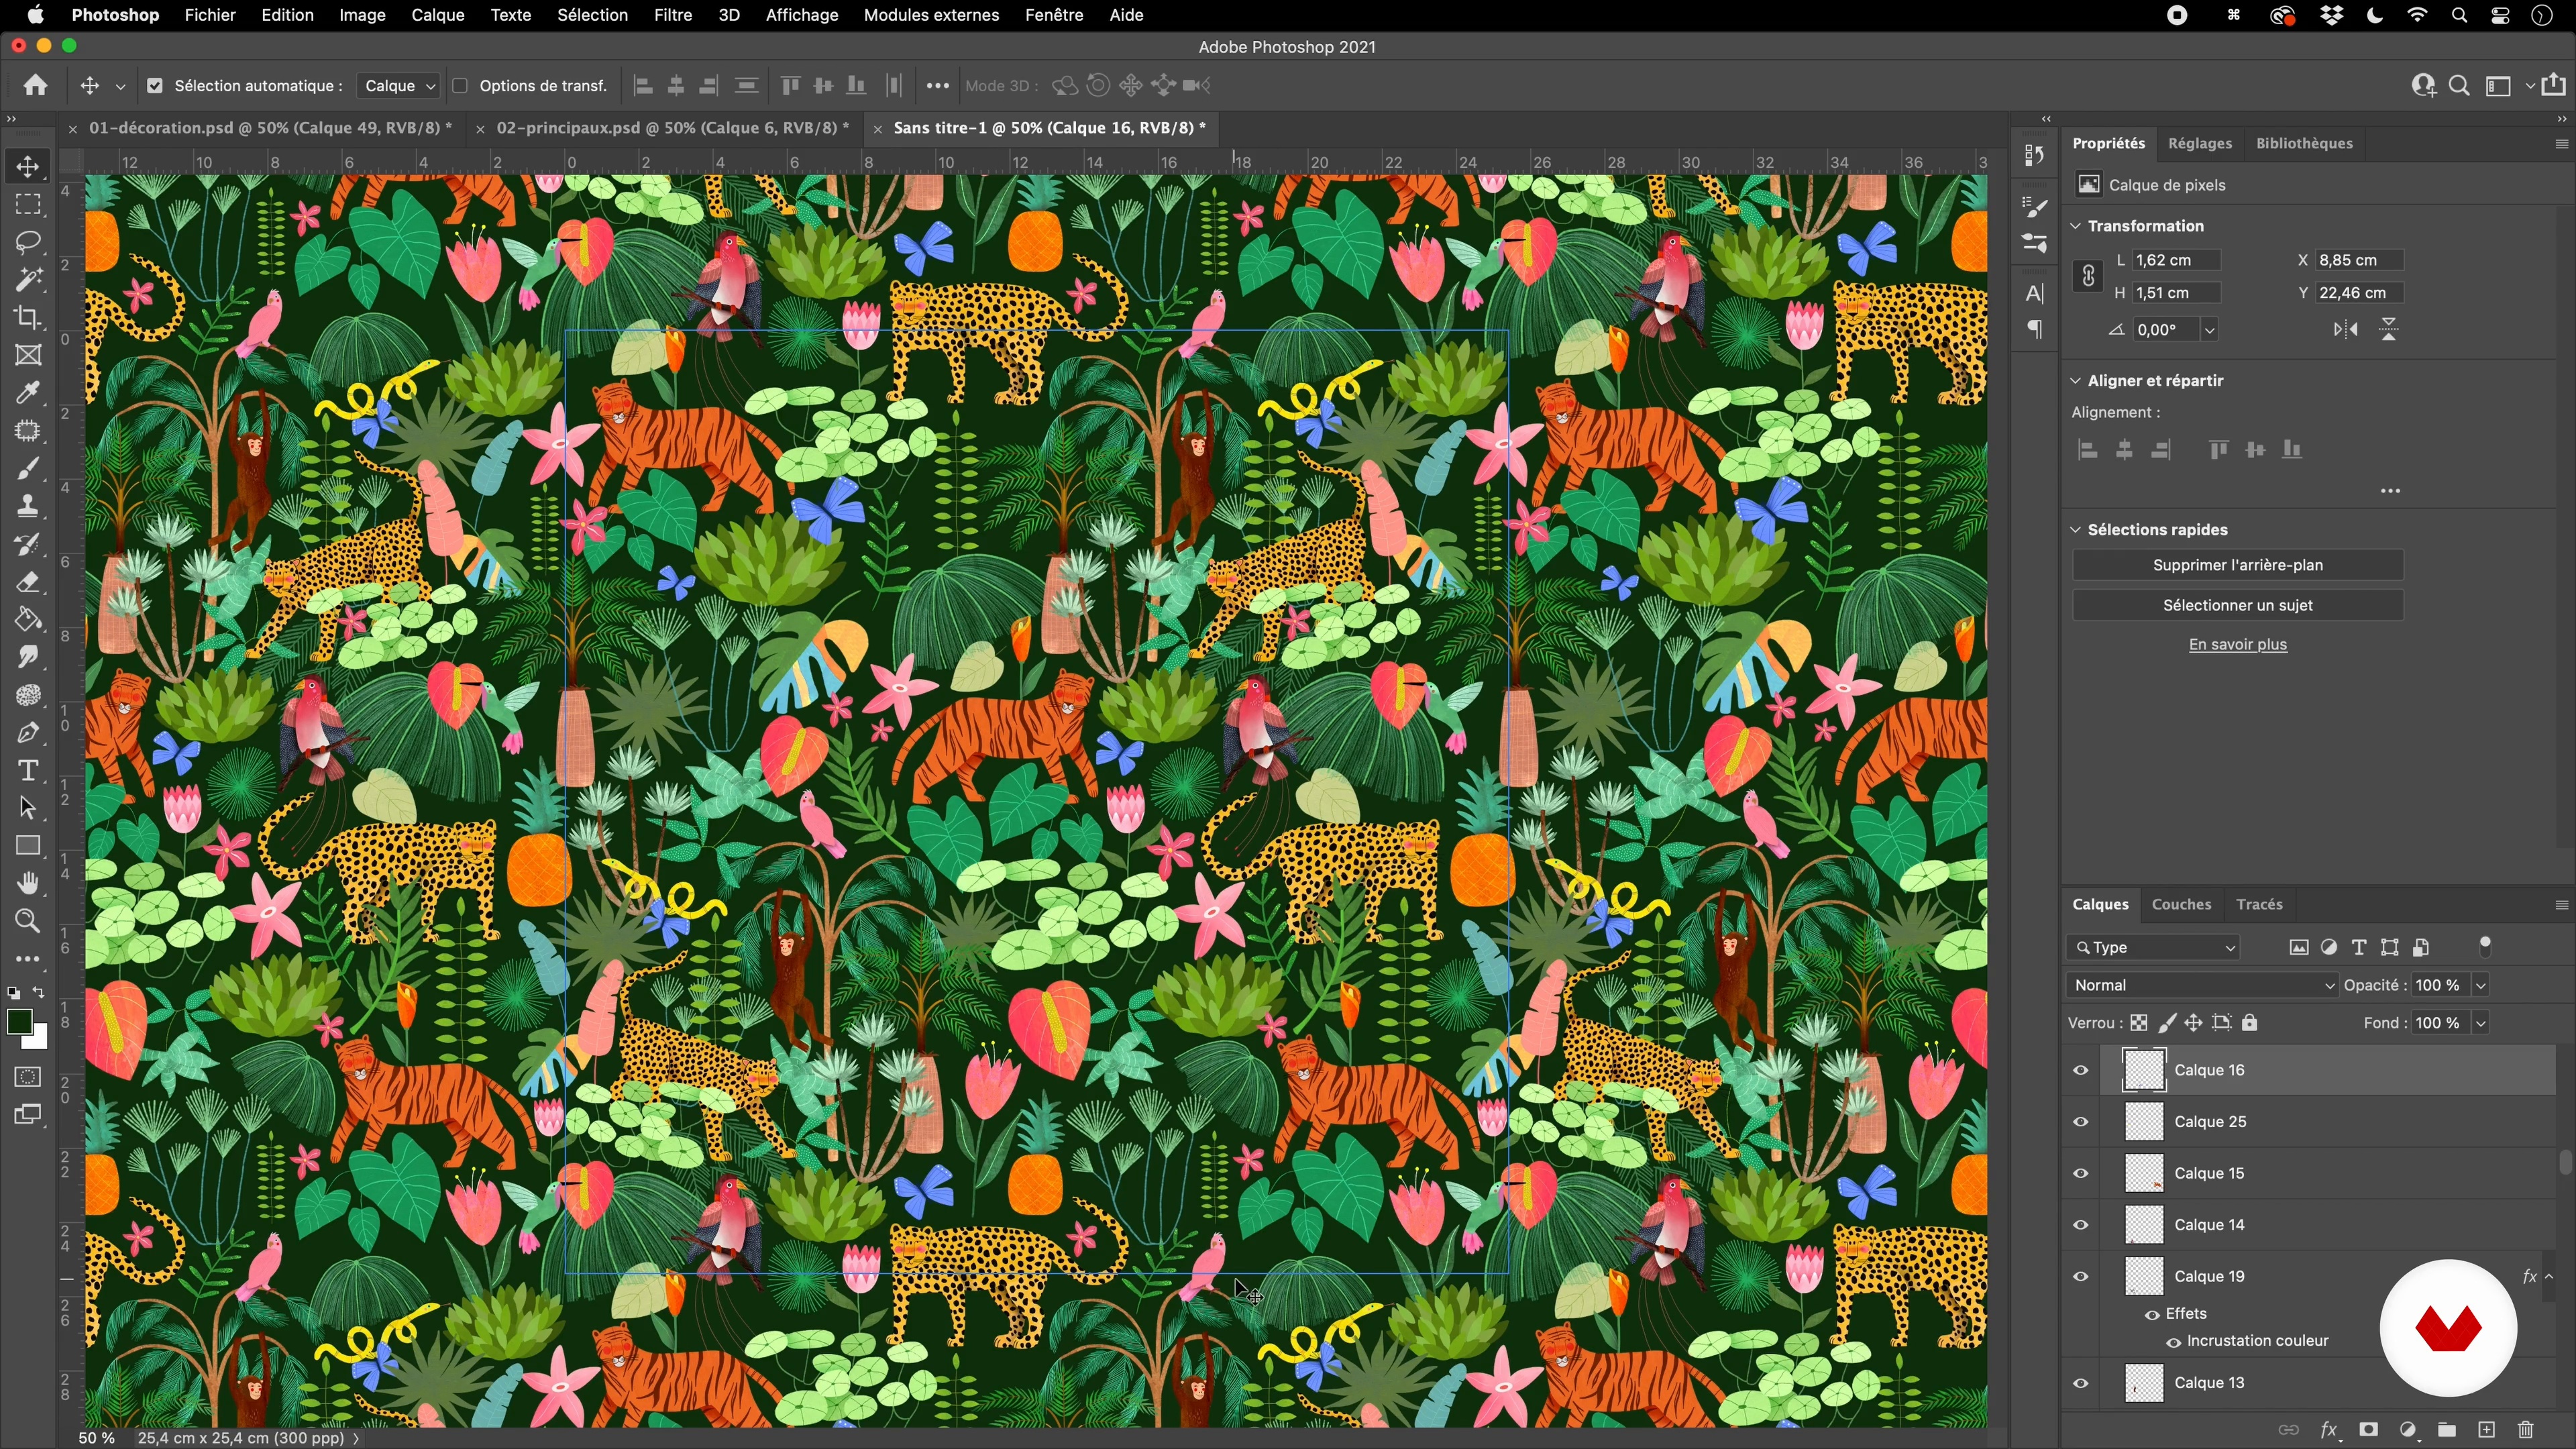Select the Rectangle shape tool

pyautogui.click(x=28, y=846)
